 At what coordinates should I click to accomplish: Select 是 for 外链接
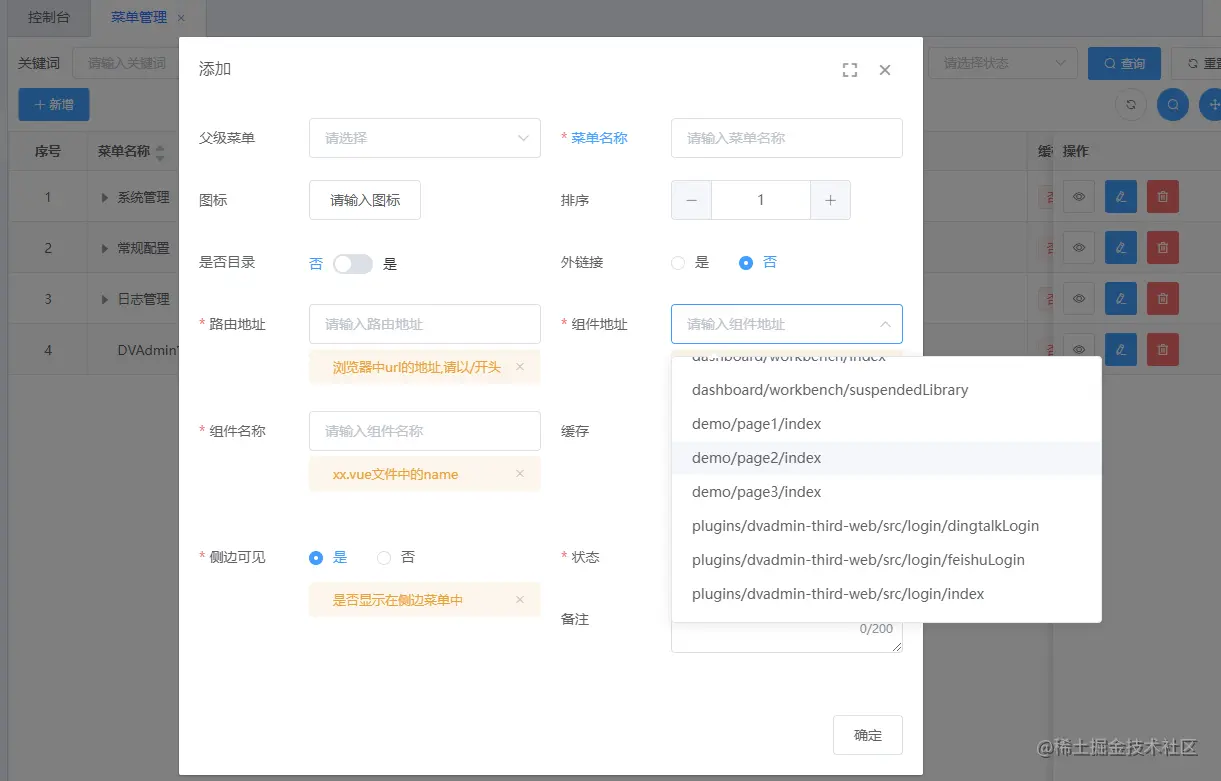pyautogui.click(x=690, y=263)
